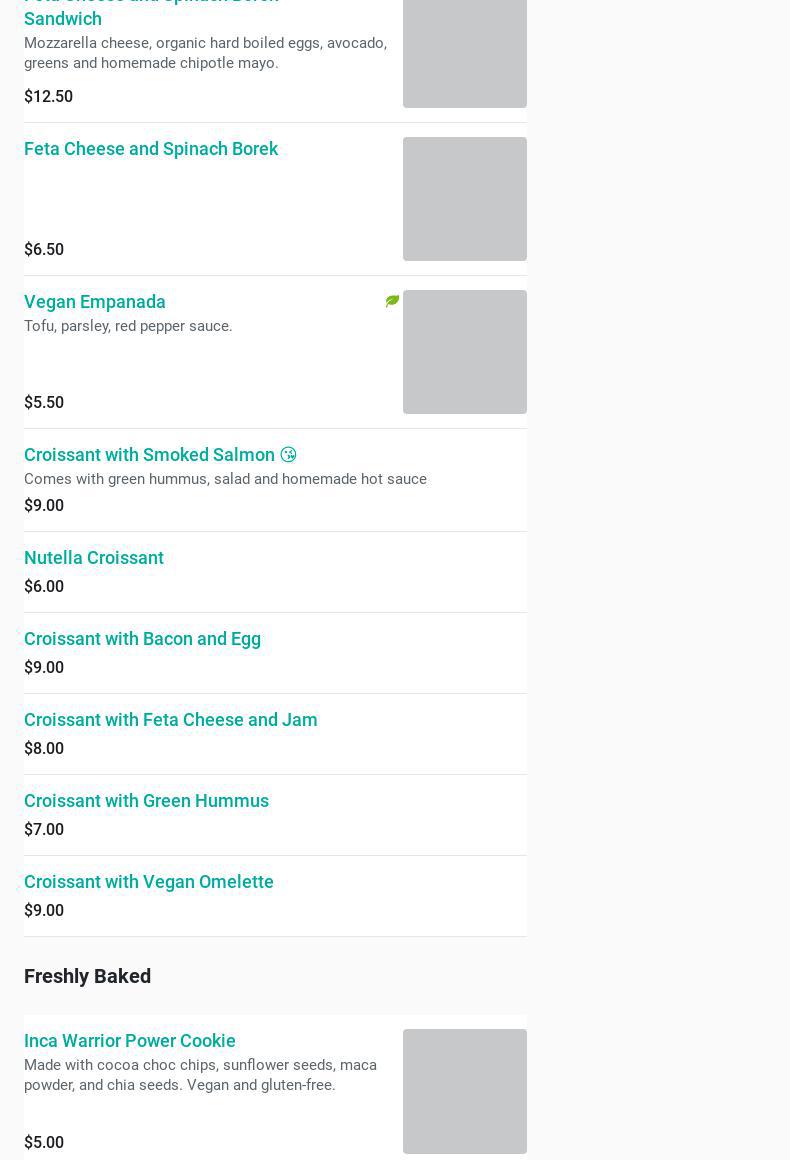This screenshot has height=1160, width=790.
Task: Open Feta Cheese and Spinach Borek item
Action: pos(151,149)
